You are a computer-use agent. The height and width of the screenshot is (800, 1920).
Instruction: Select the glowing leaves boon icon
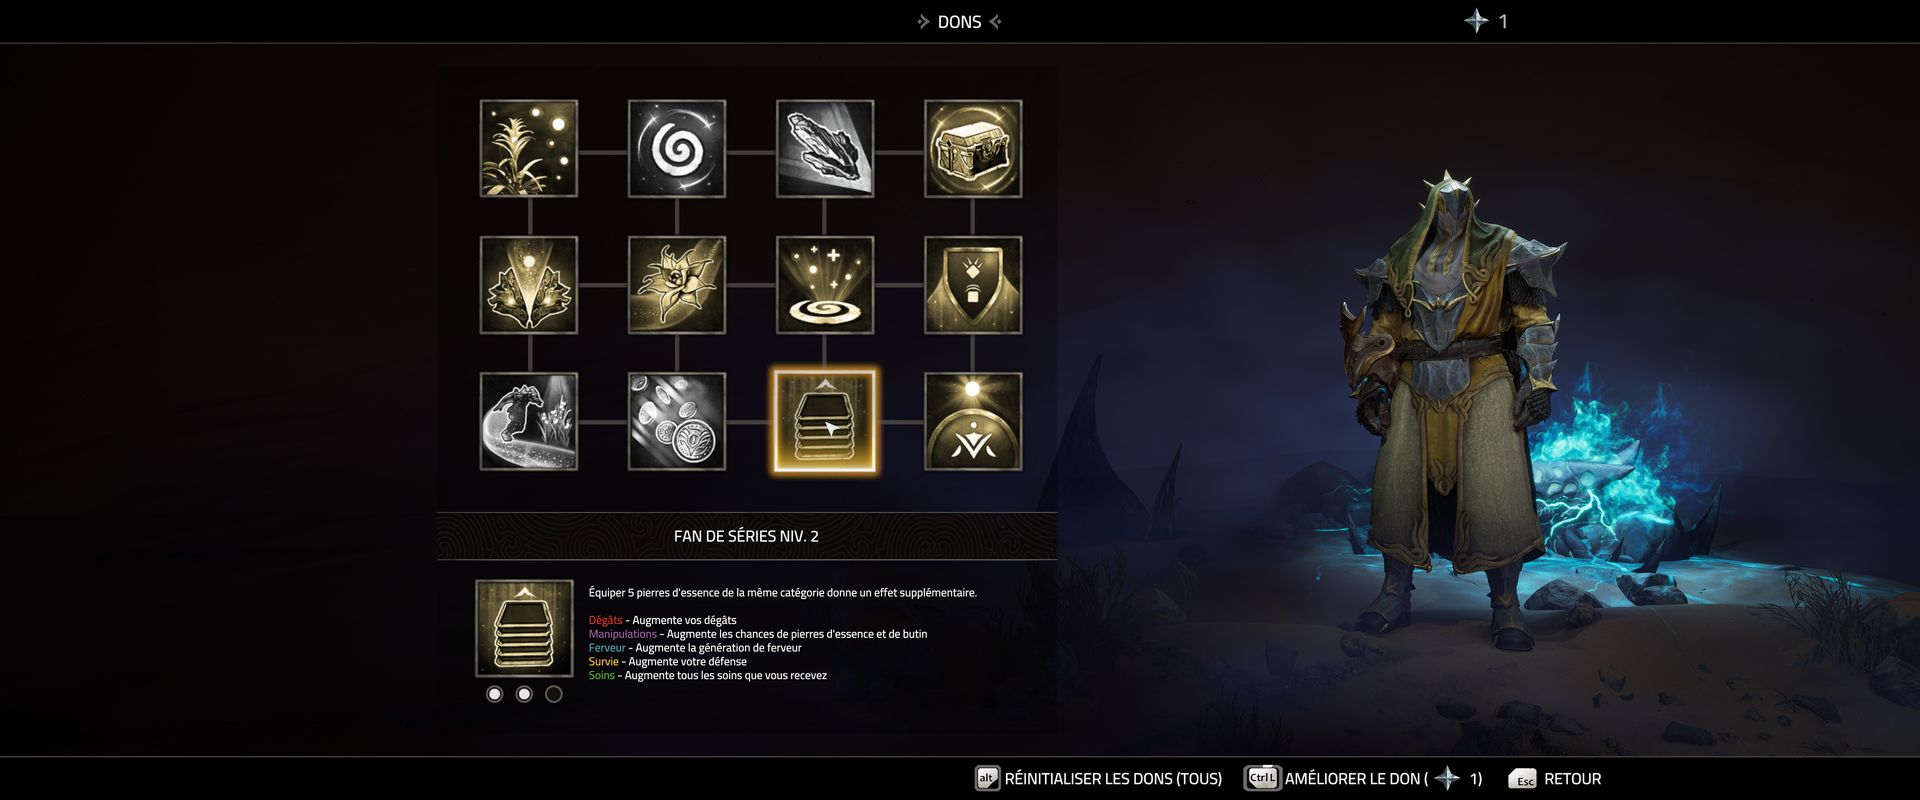tap(529, 285)
